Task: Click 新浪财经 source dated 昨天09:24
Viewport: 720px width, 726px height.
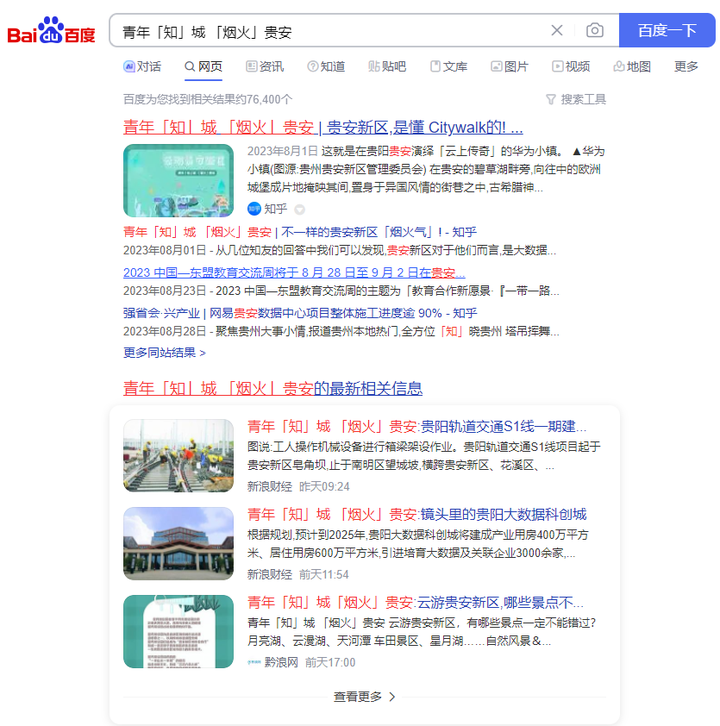Action: click(x=269, y=487)
